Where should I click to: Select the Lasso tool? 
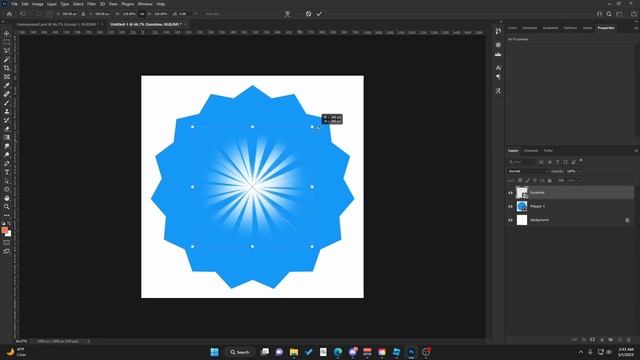[7, 51]
